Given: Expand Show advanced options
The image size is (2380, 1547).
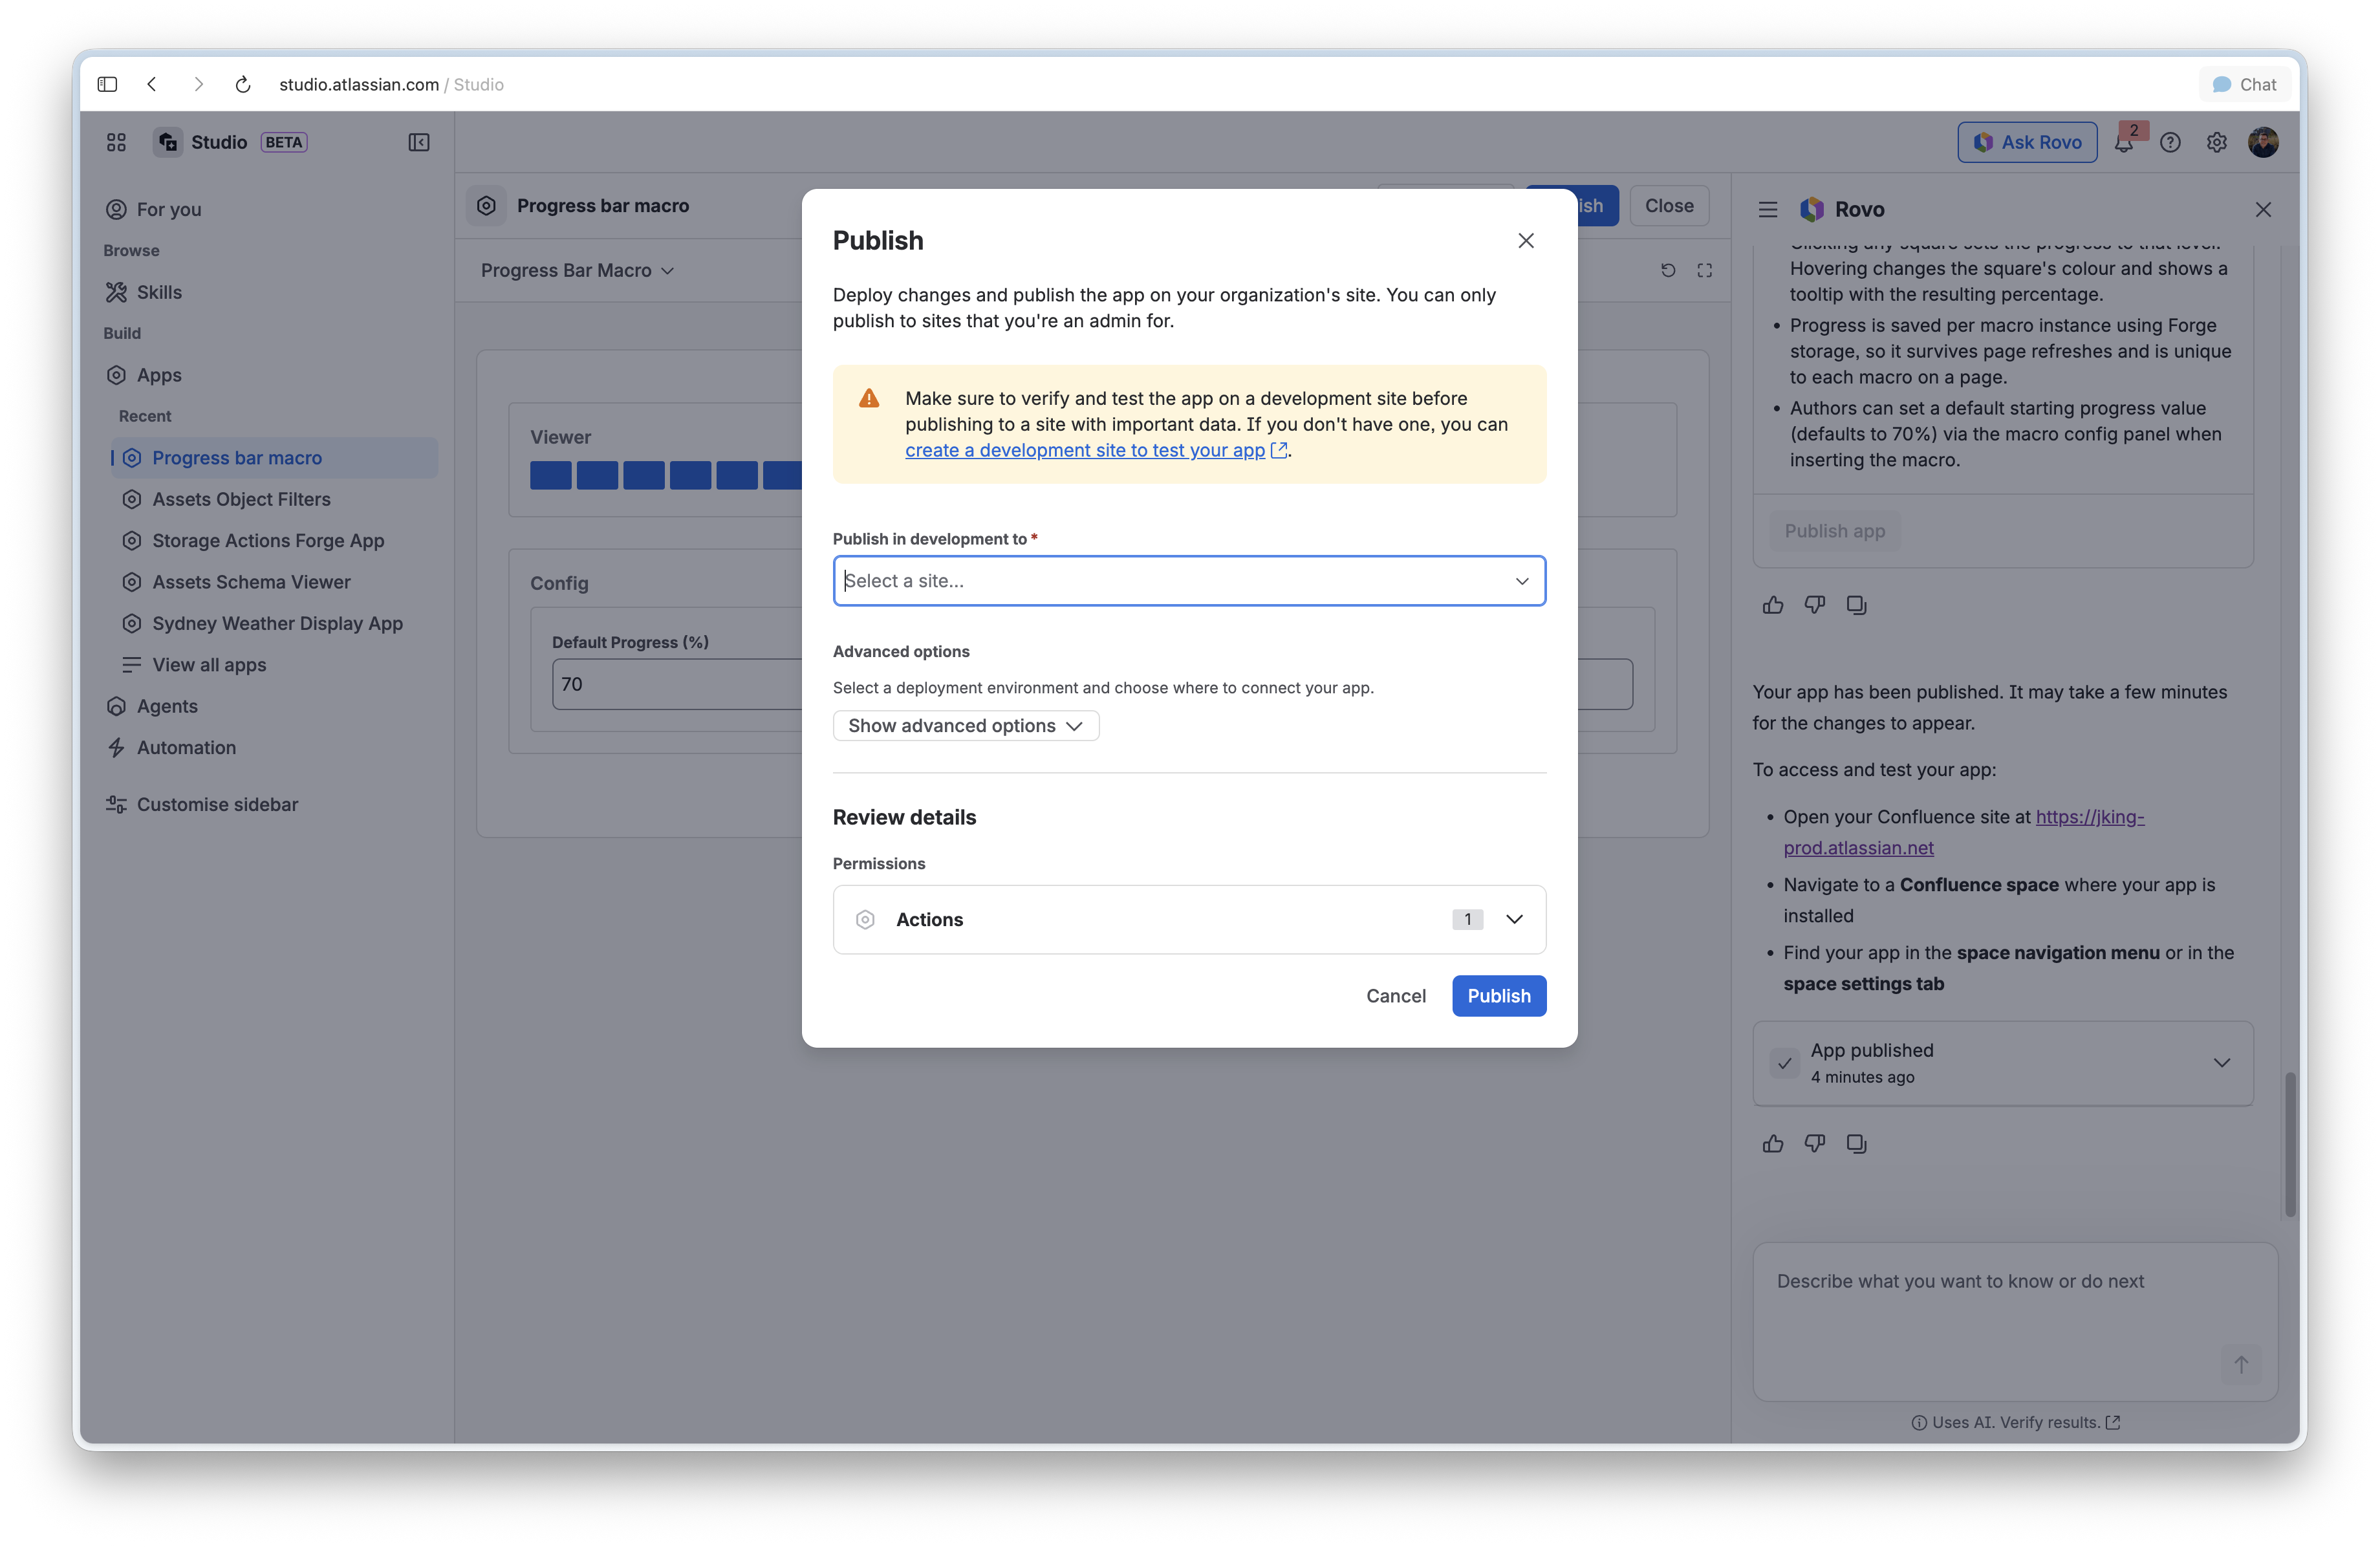Looking at the screenshot, I should pyautogui.click(x=965, y=725).
